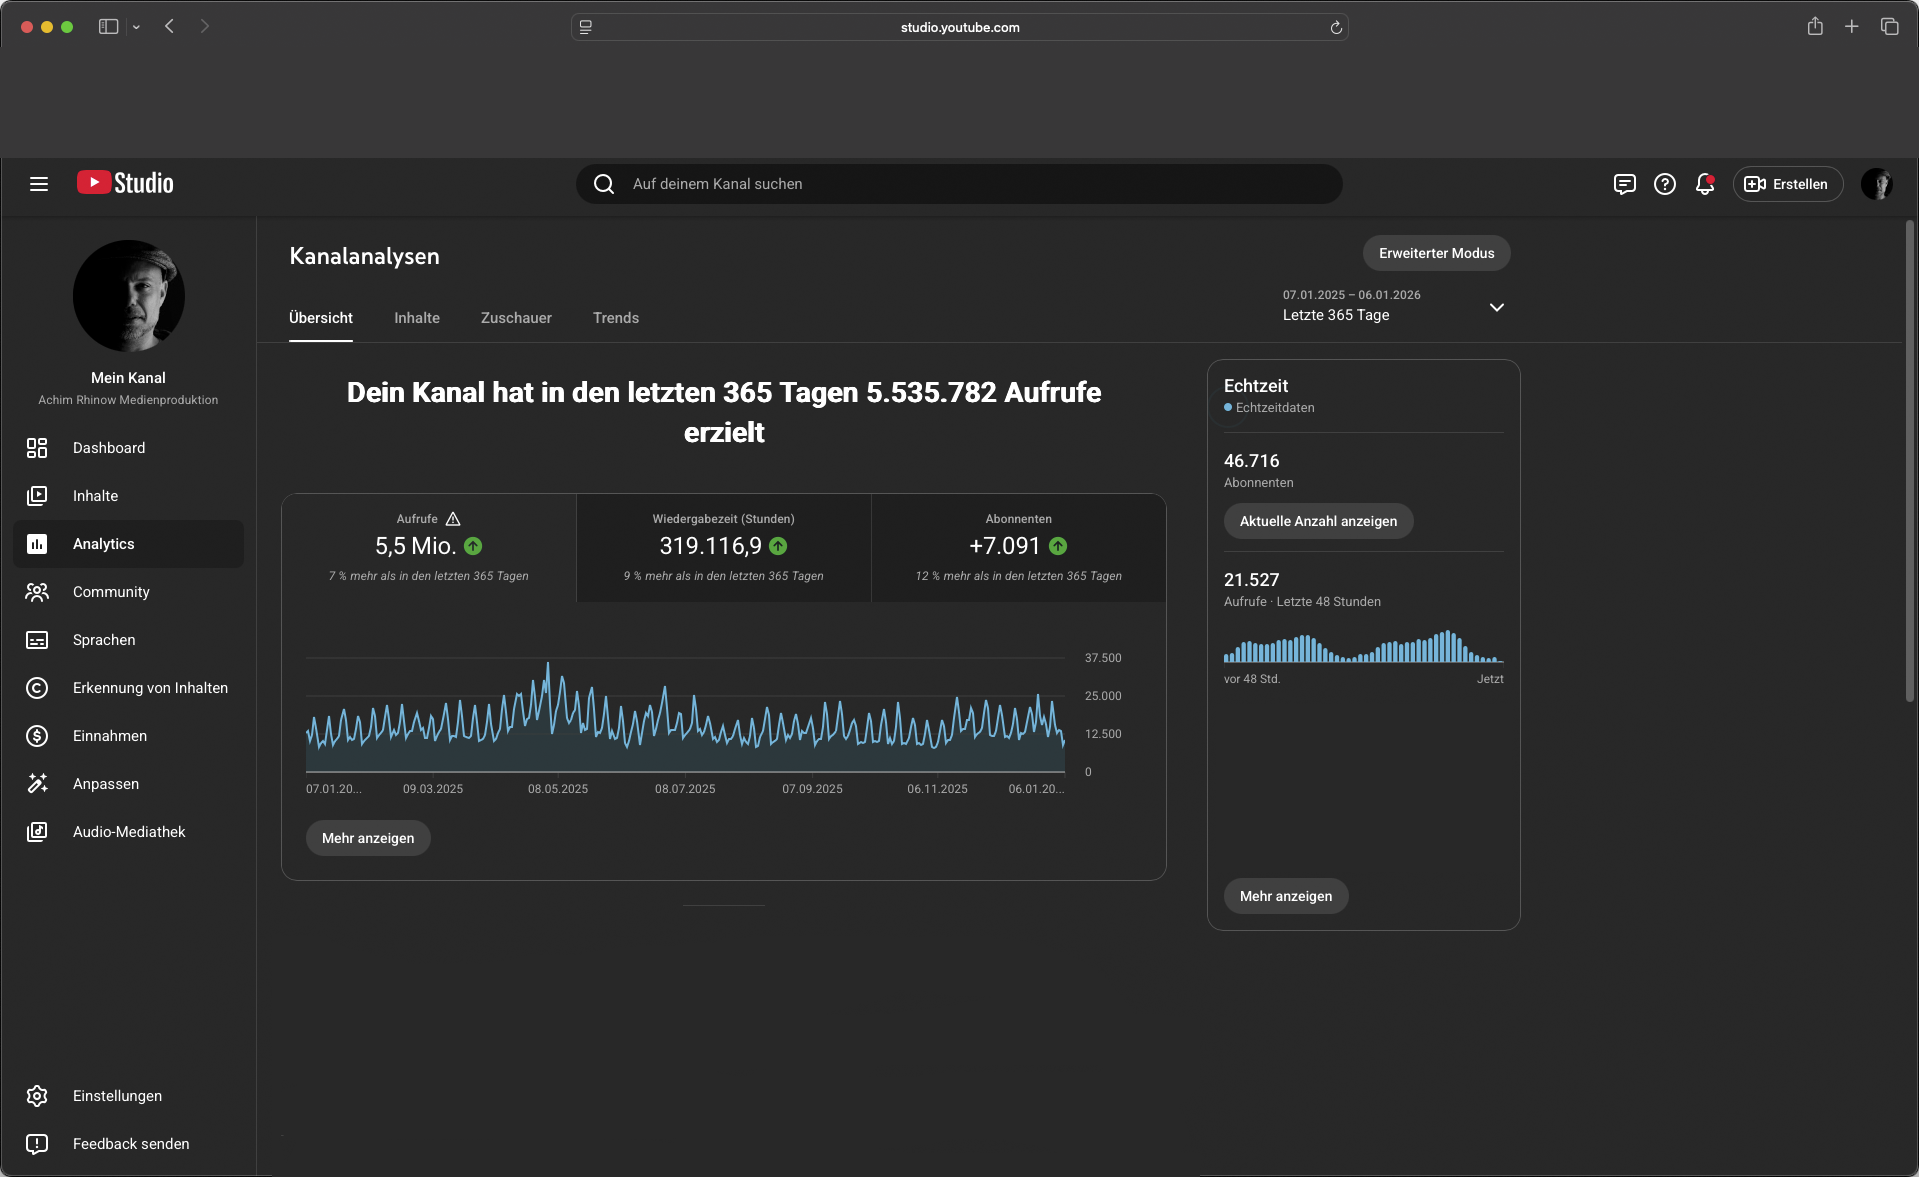Image resolution: width=1919 pixels, height=1177 pixels.
Task: Expand the Letzte 365 Tage date range
Action: pyautogui.click(x=1496, y=307)
